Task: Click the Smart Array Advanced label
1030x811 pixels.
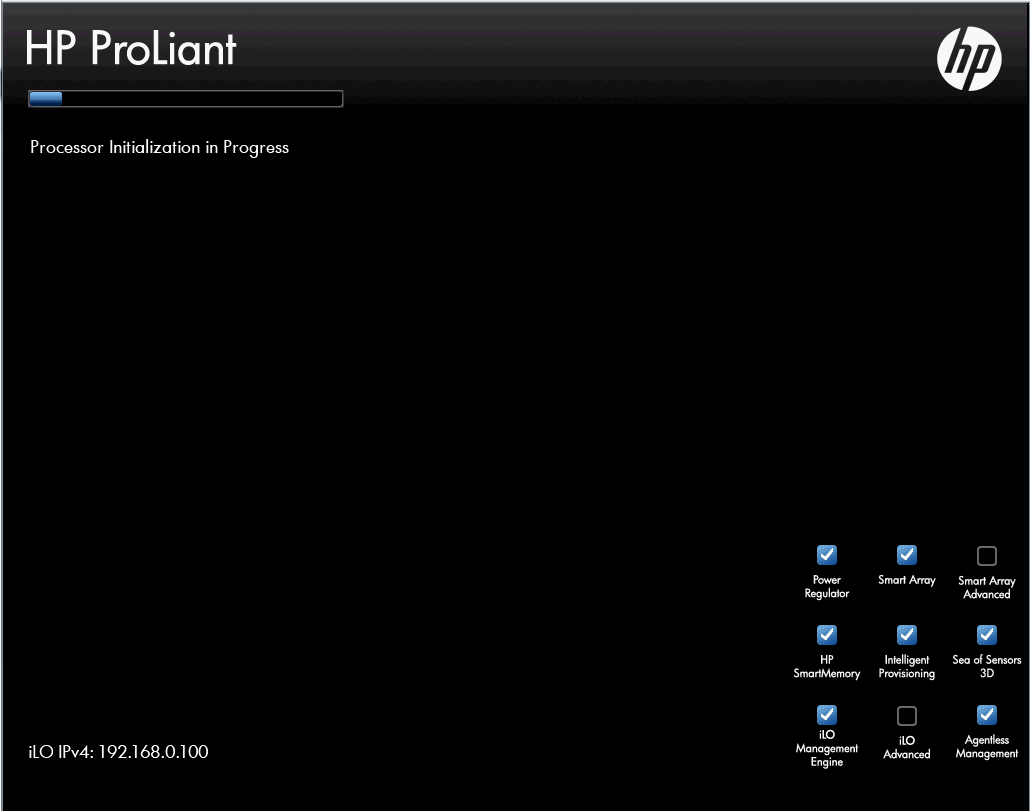Action: (x=987, y=587)
